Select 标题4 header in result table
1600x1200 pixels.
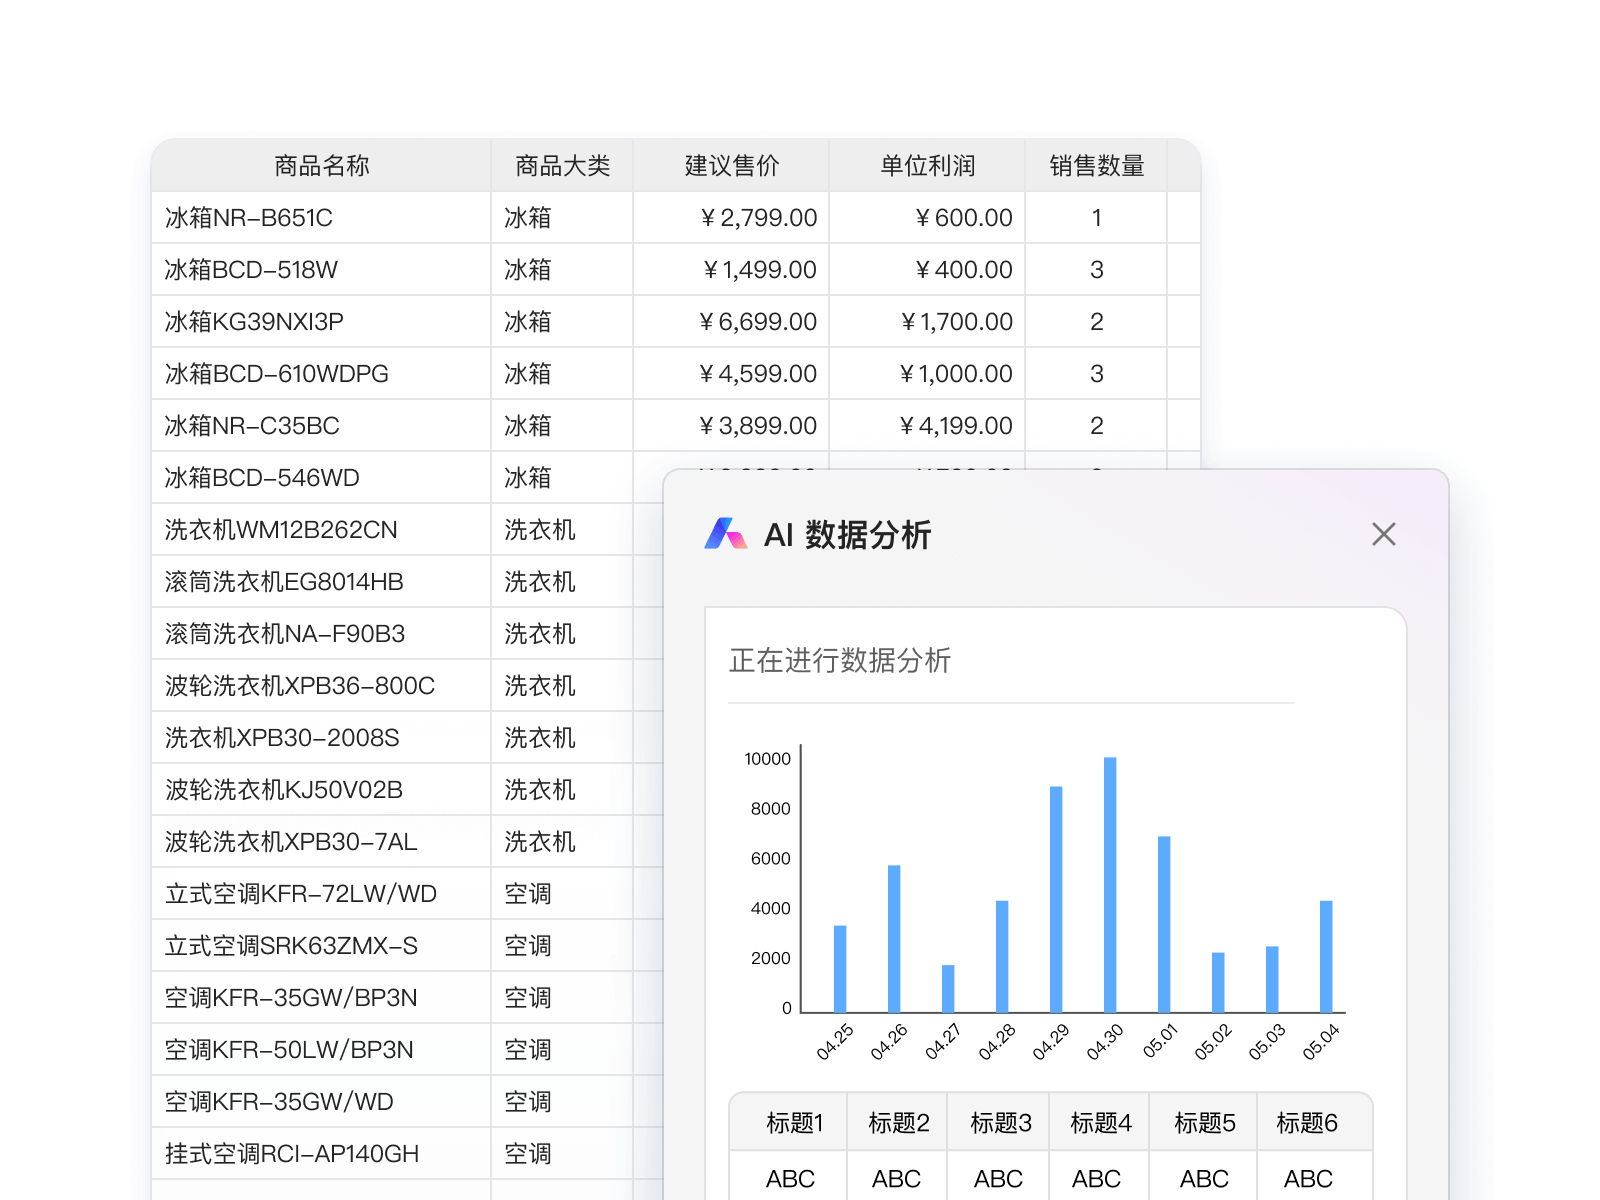point(1100,1123)
